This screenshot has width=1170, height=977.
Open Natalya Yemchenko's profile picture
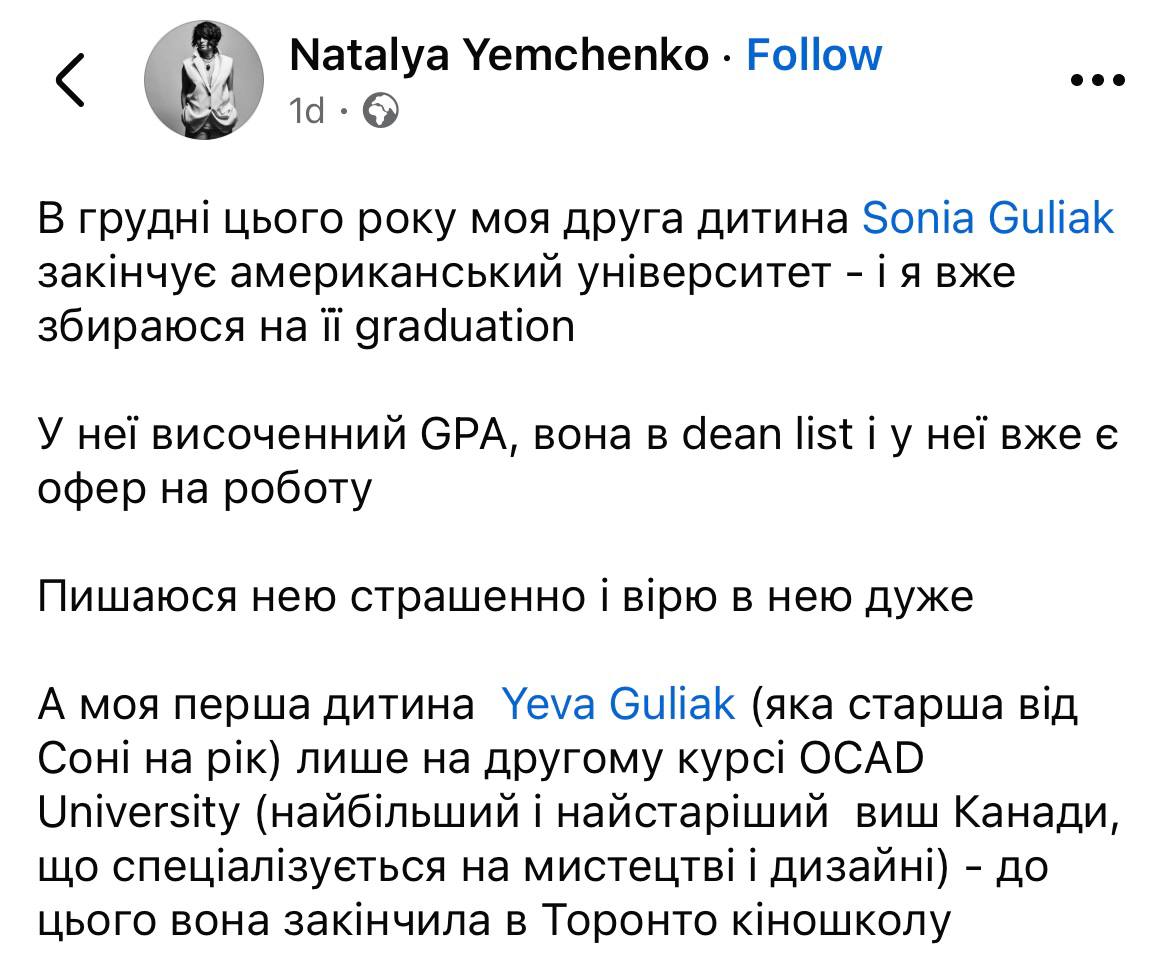pos(204,80)
